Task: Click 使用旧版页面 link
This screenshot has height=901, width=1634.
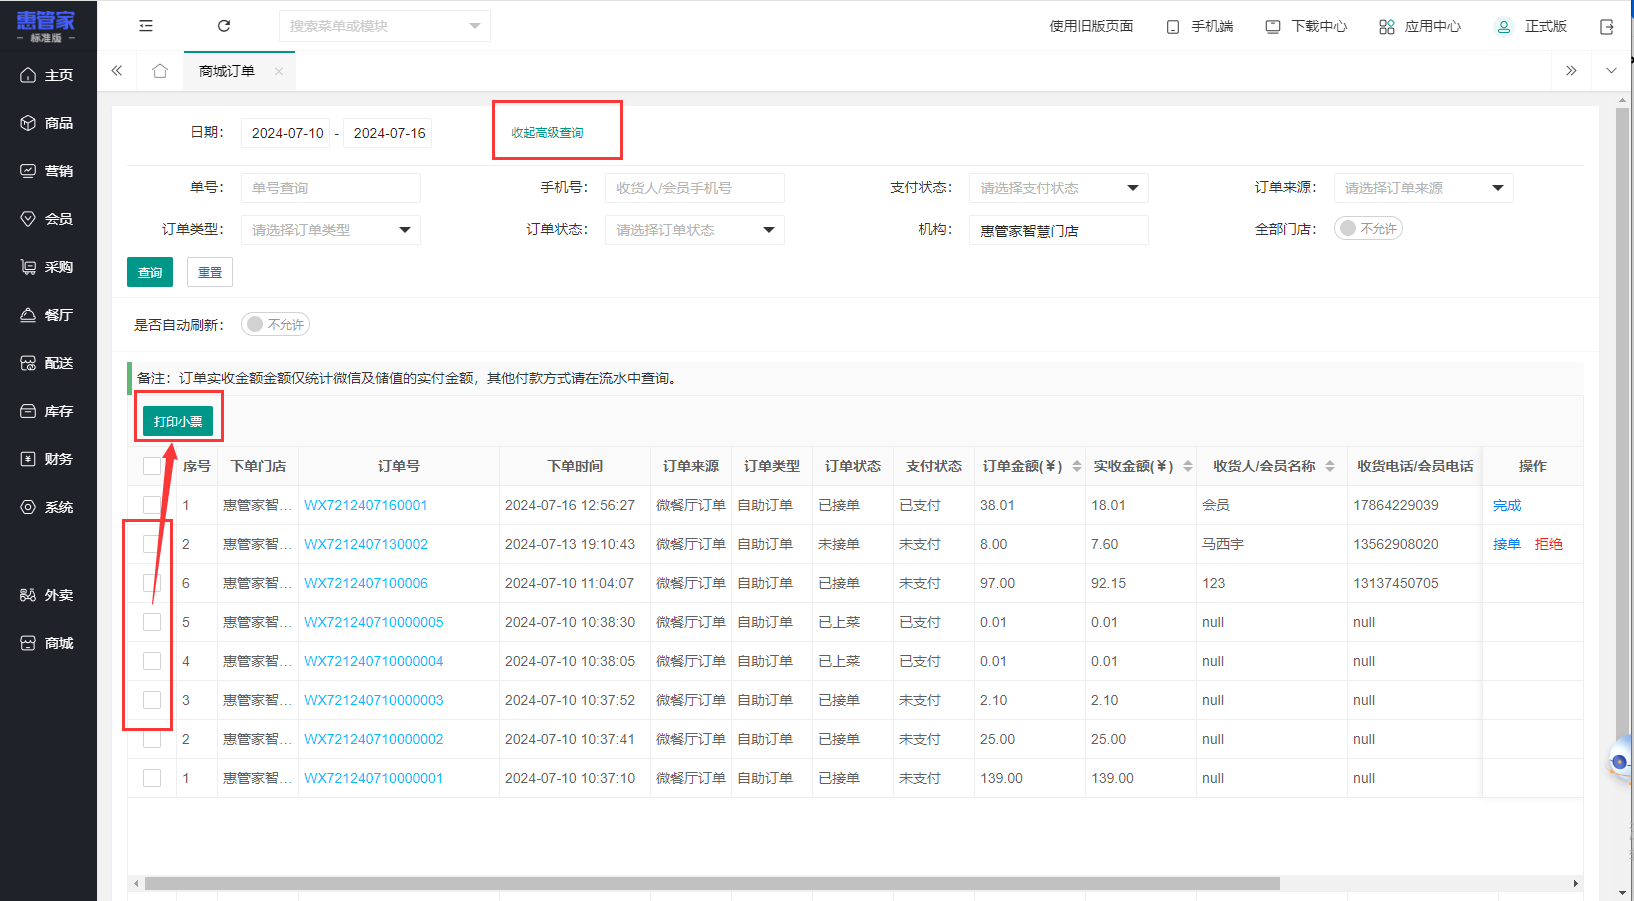Action: (x=1091, y=27)
